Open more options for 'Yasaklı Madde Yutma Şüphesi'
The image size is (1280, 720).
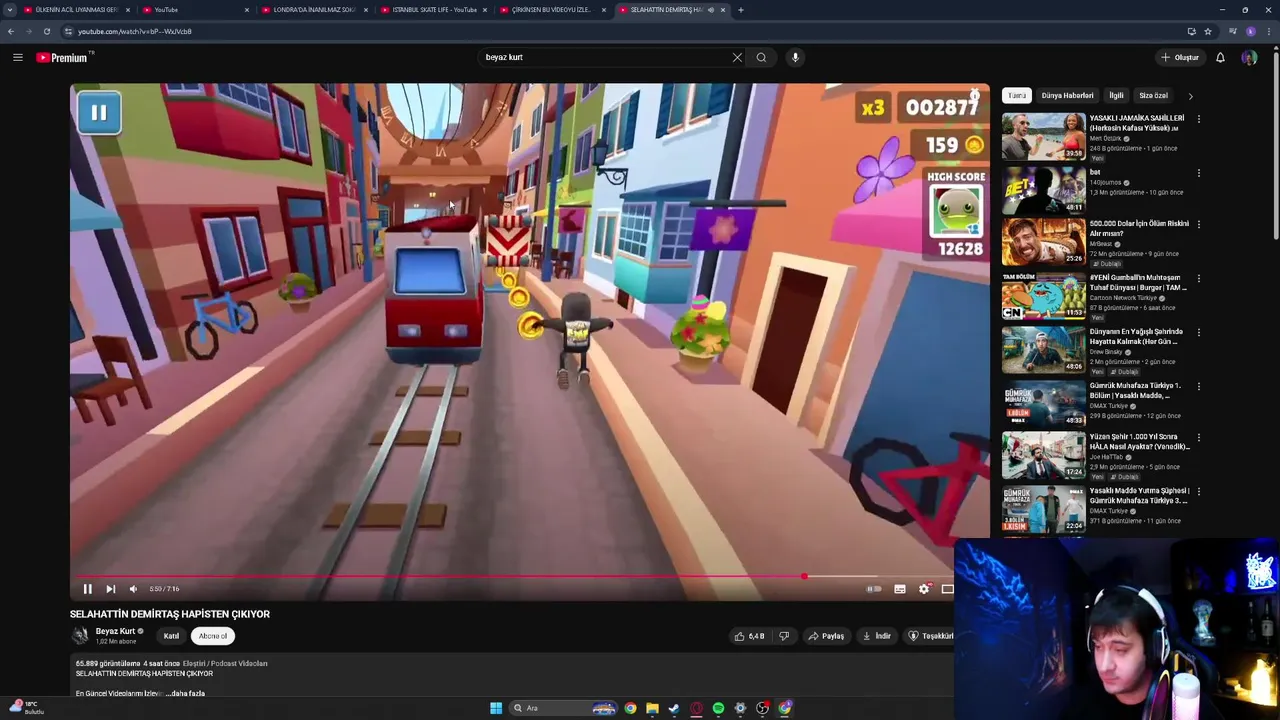(x=1198, y=491)
